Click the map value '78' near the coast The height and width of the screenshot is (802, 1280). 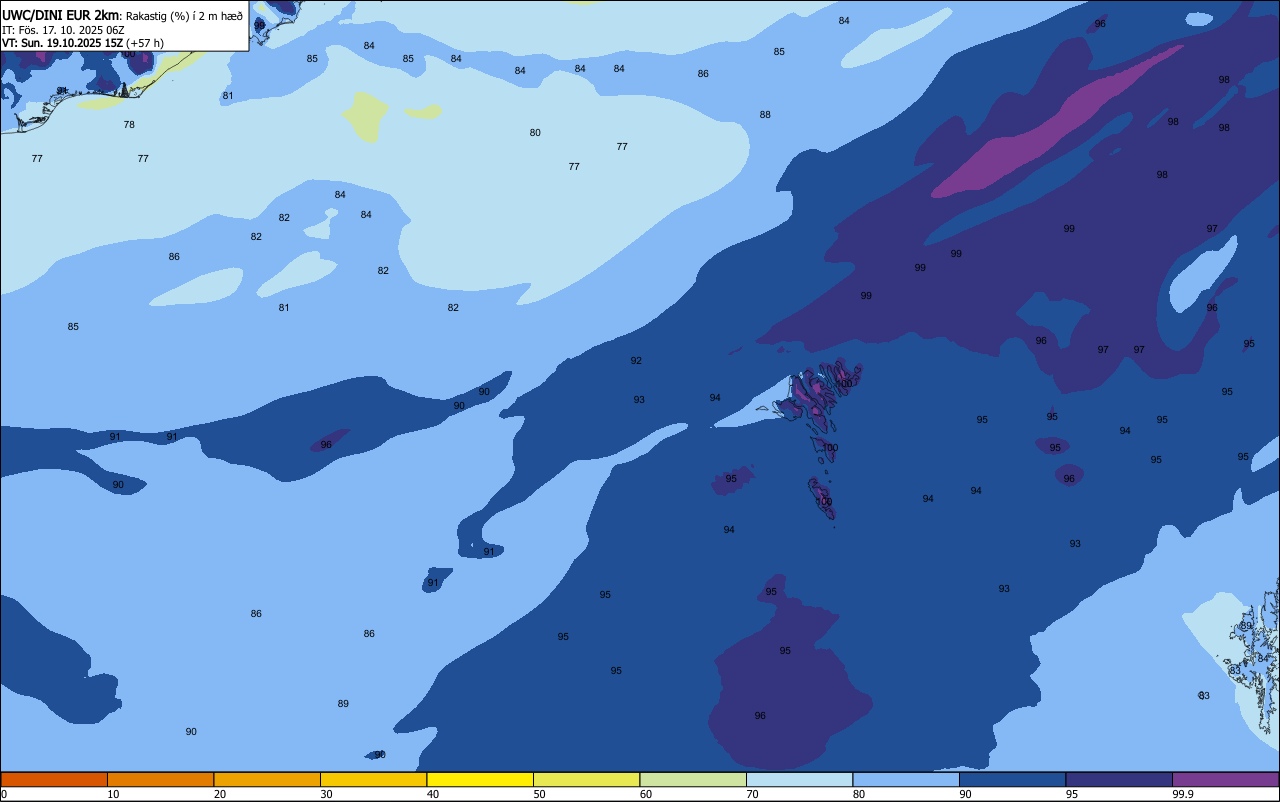(x=129, y=125)
